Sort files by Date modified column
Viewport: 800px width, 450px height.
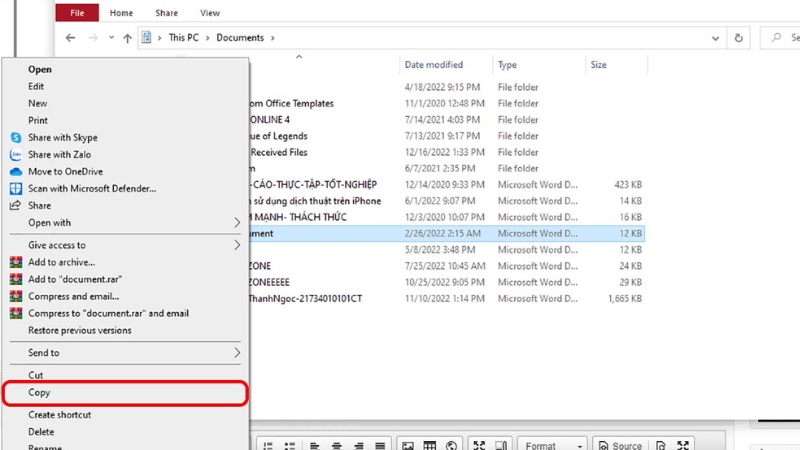pos(433,65)
